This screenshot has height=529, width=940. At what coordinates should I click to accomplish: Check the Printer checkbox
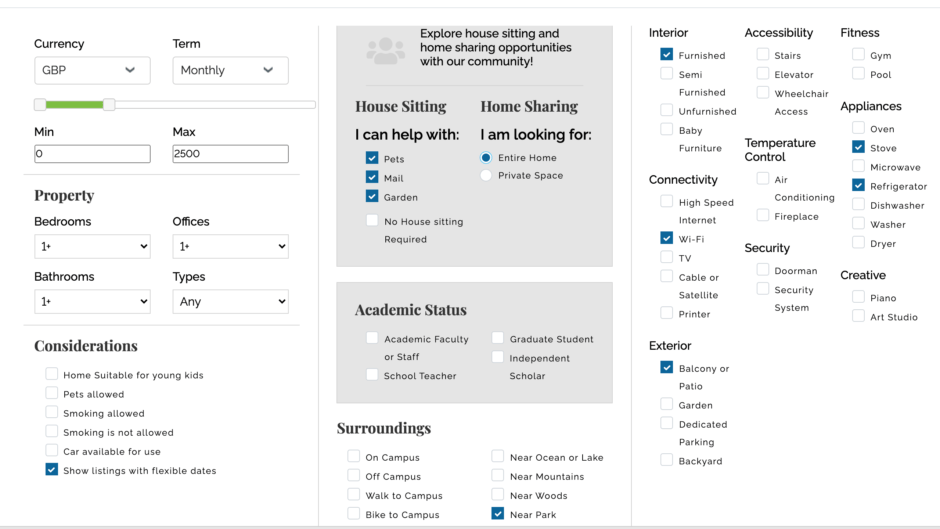pos(666,312)
